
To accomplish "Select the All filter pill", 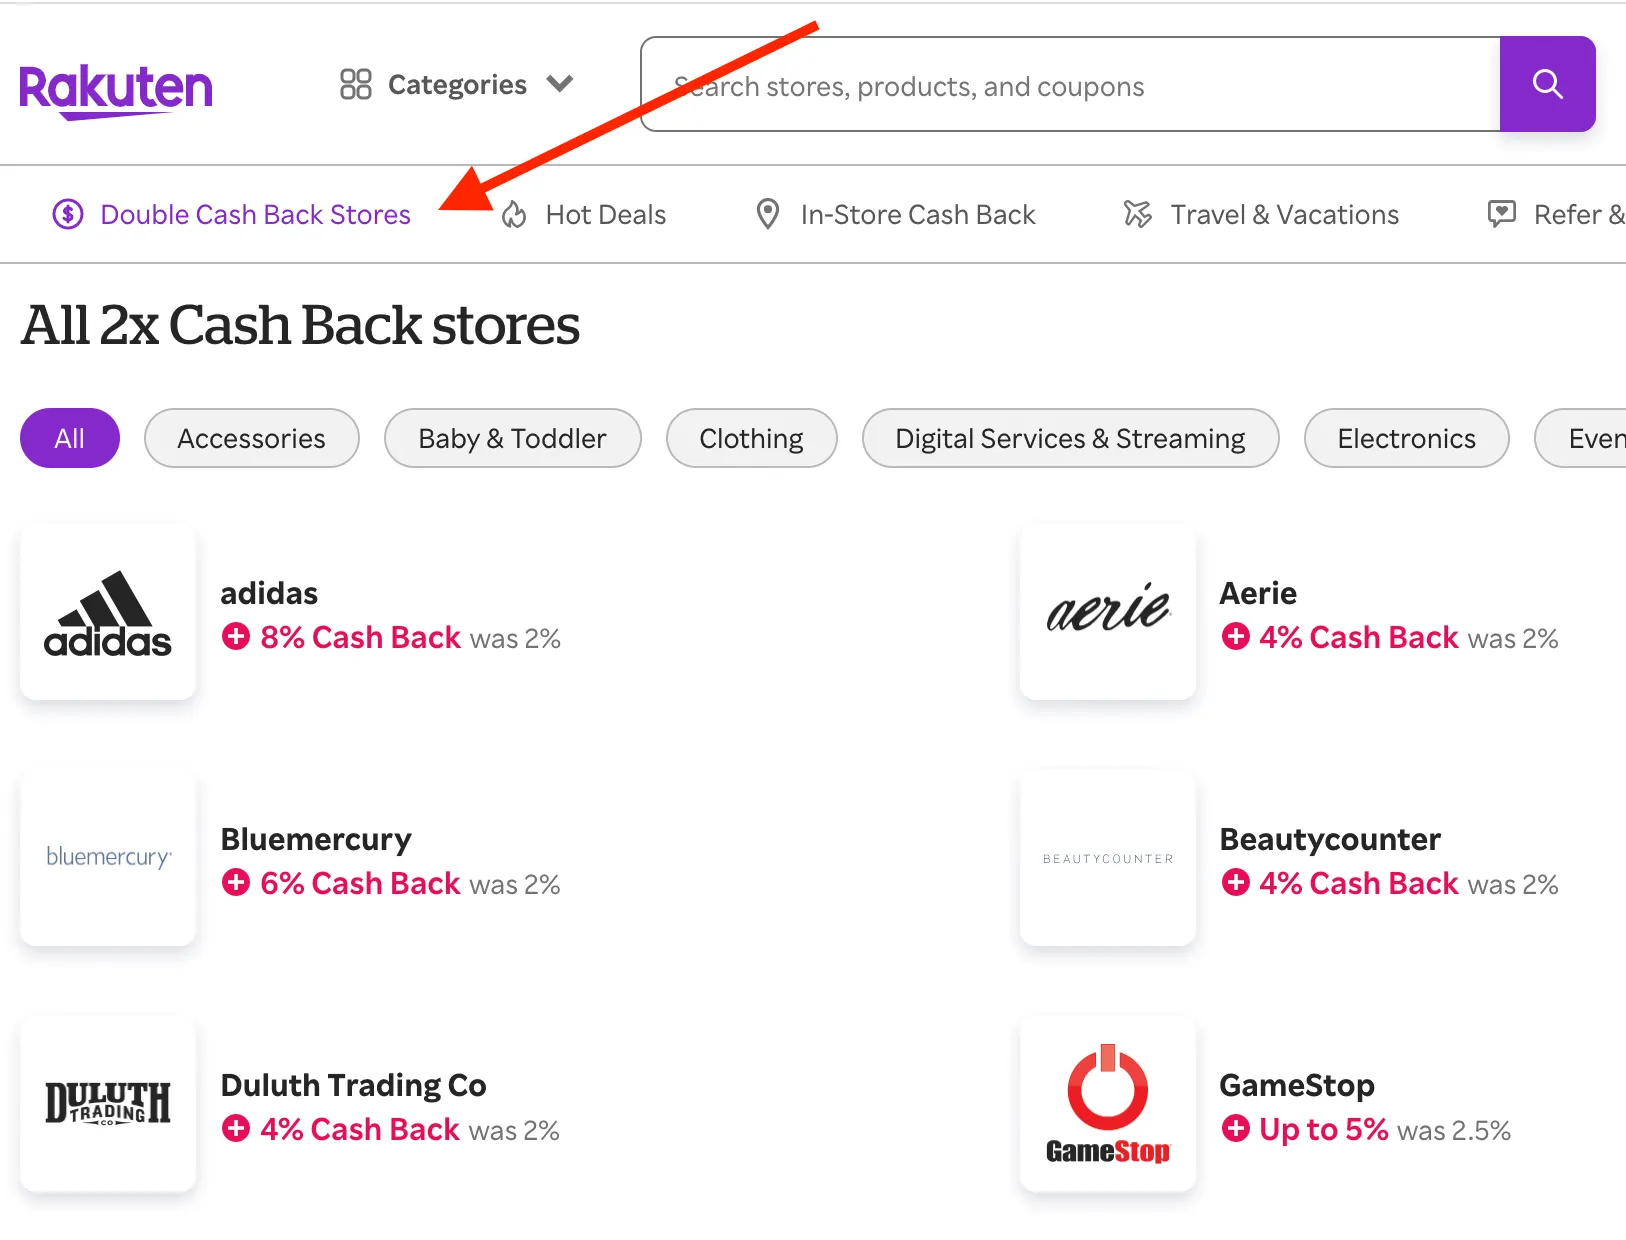I will click(70, 438).
